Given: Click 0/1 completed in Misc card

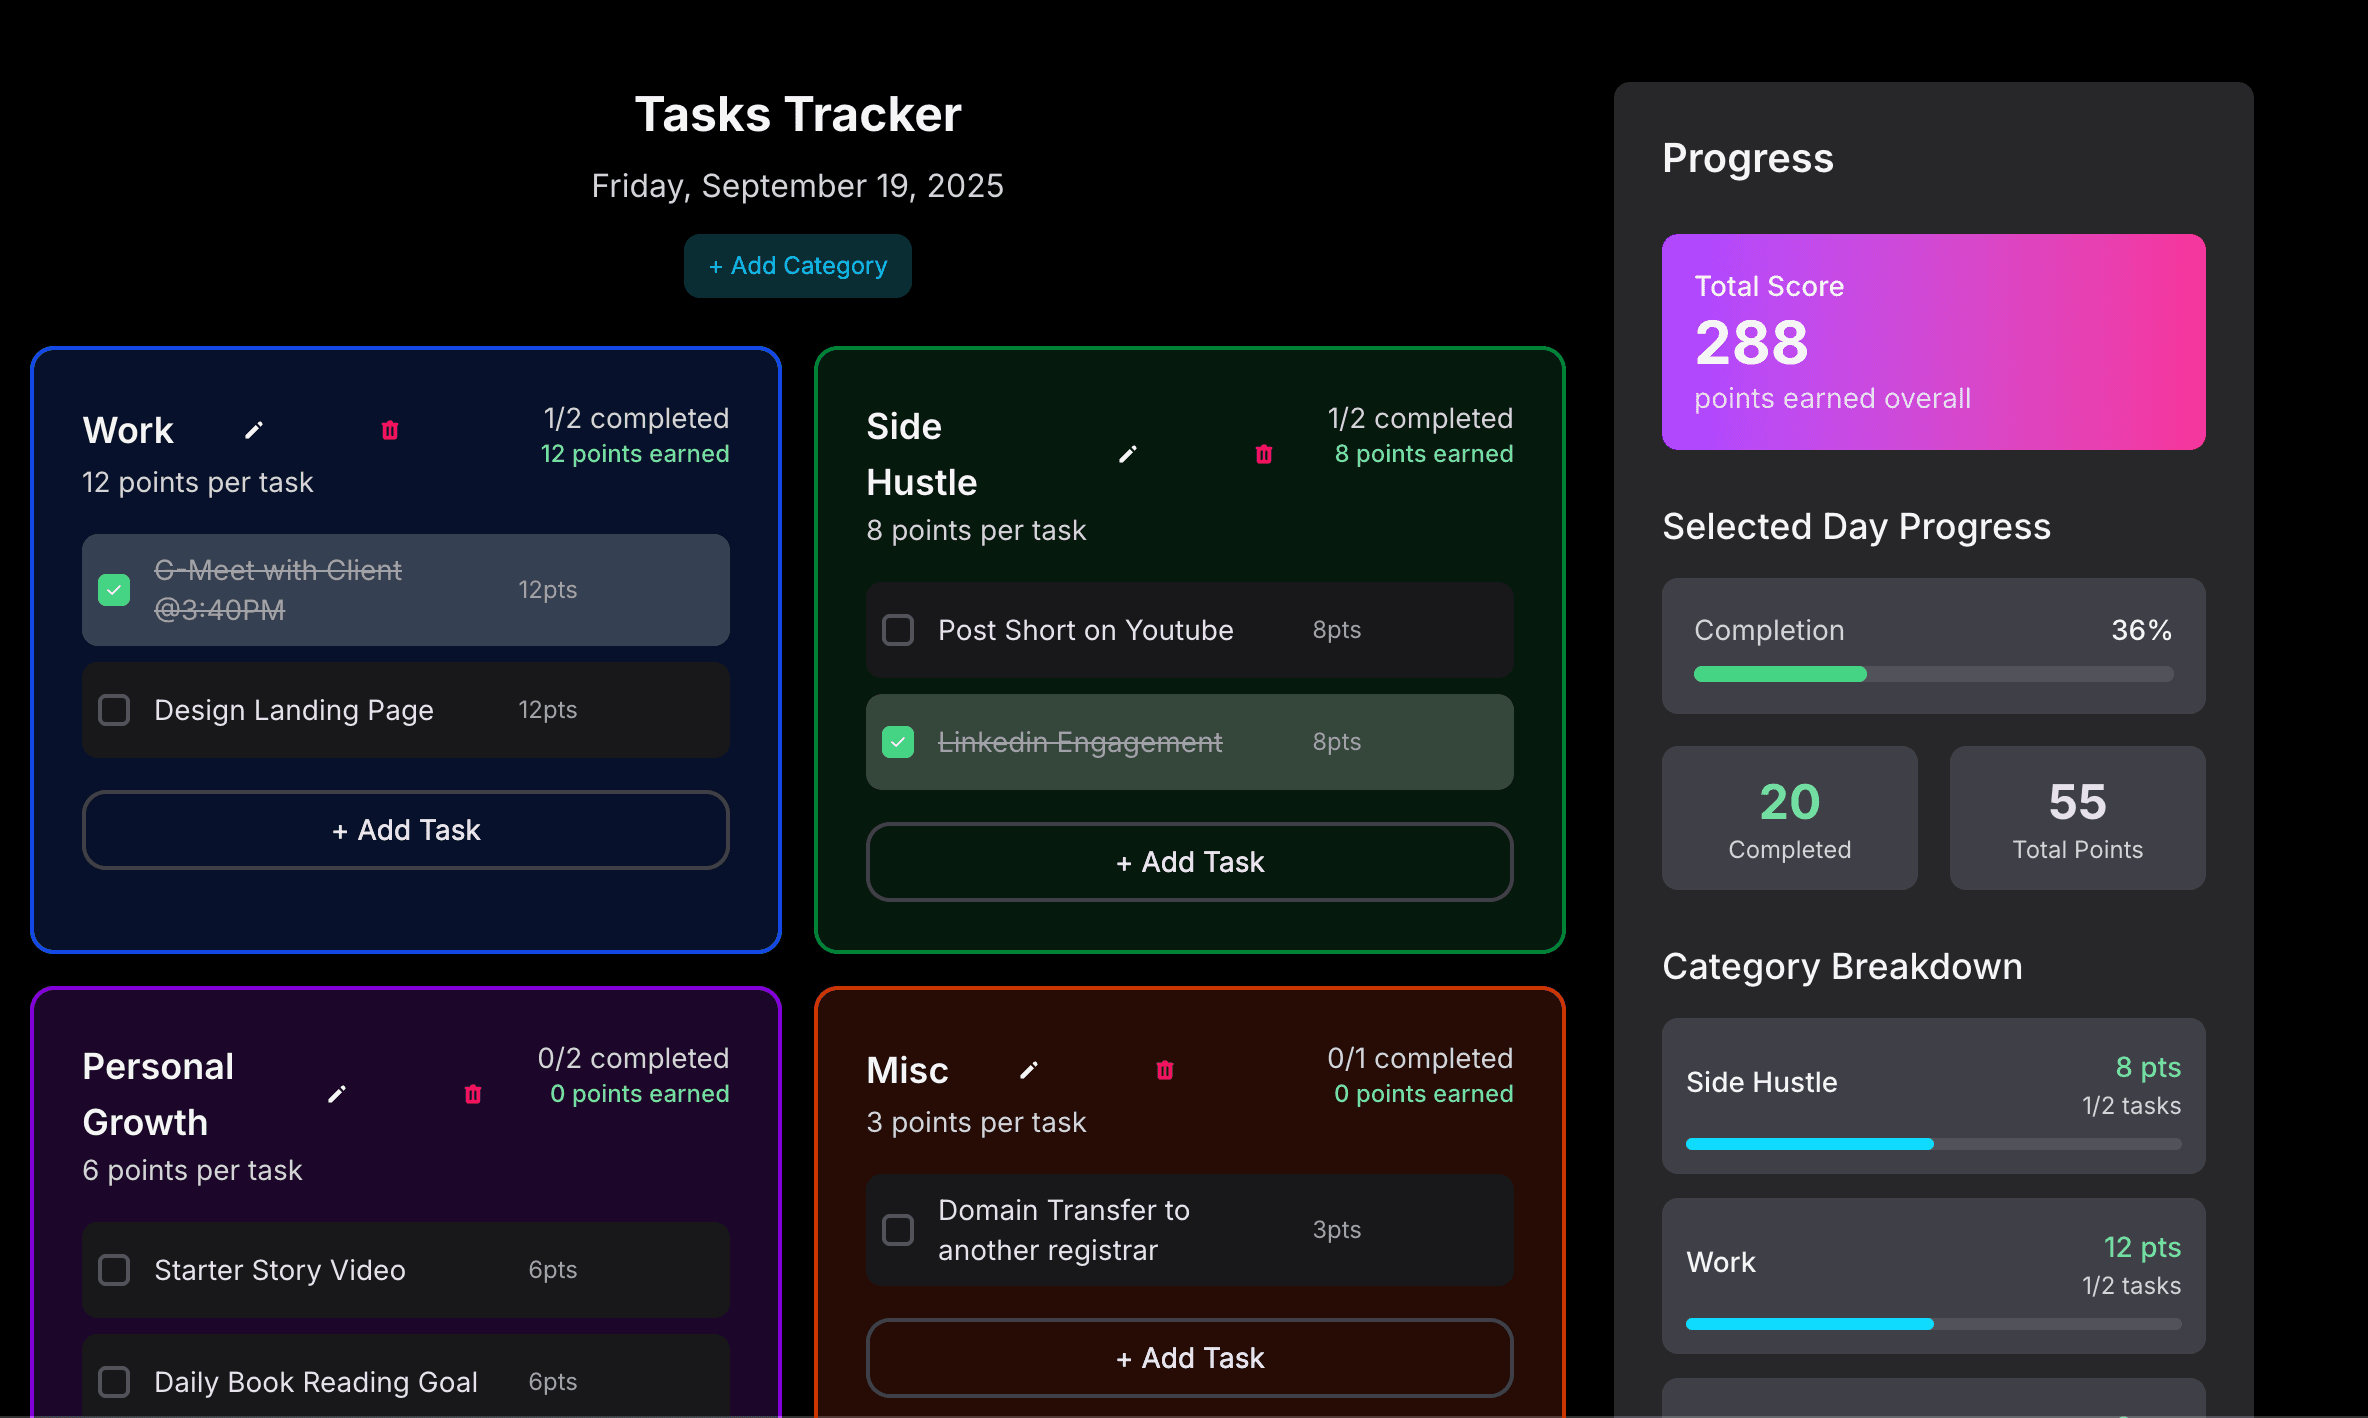Looking at the screenshot, I should 1420,1058.
